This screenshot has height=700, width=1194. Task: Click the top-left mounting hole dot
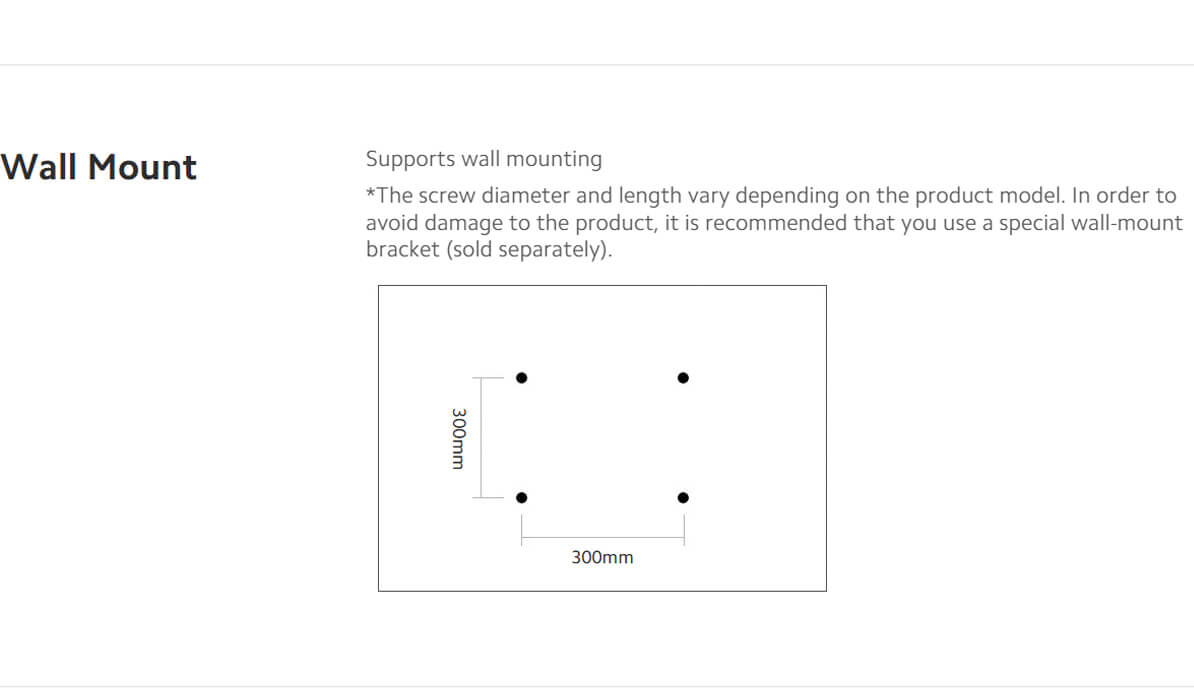pyautogui.click(x=521, y=378)
